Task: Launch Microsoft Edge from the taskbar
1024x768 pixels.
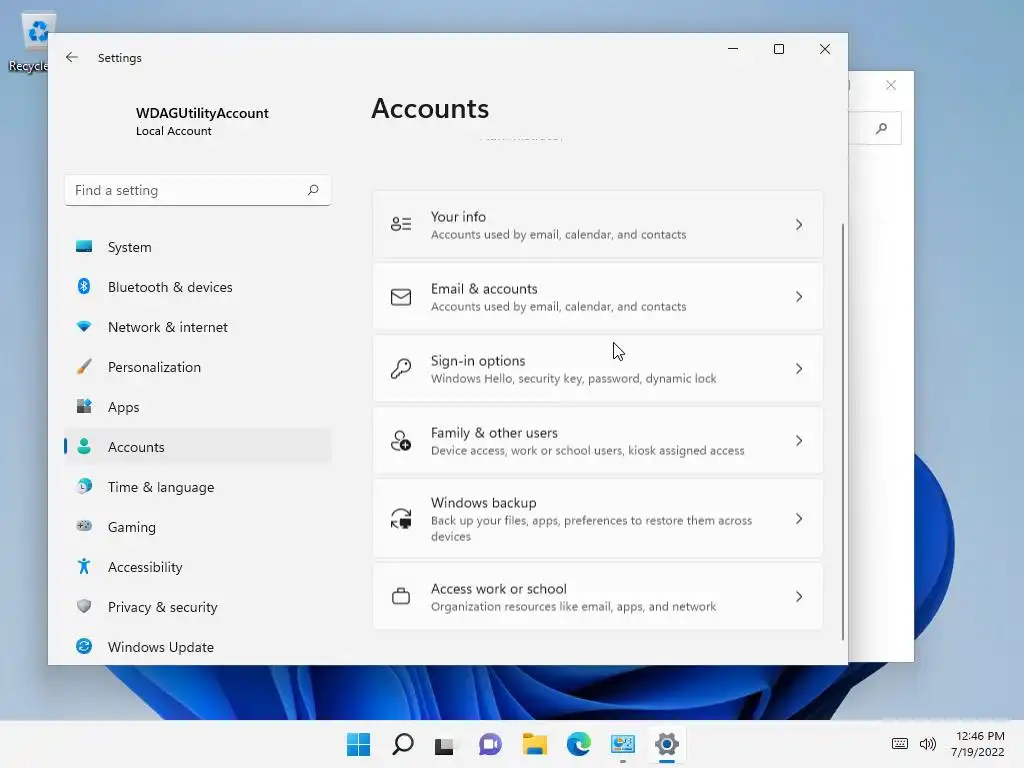Action: 579,744
